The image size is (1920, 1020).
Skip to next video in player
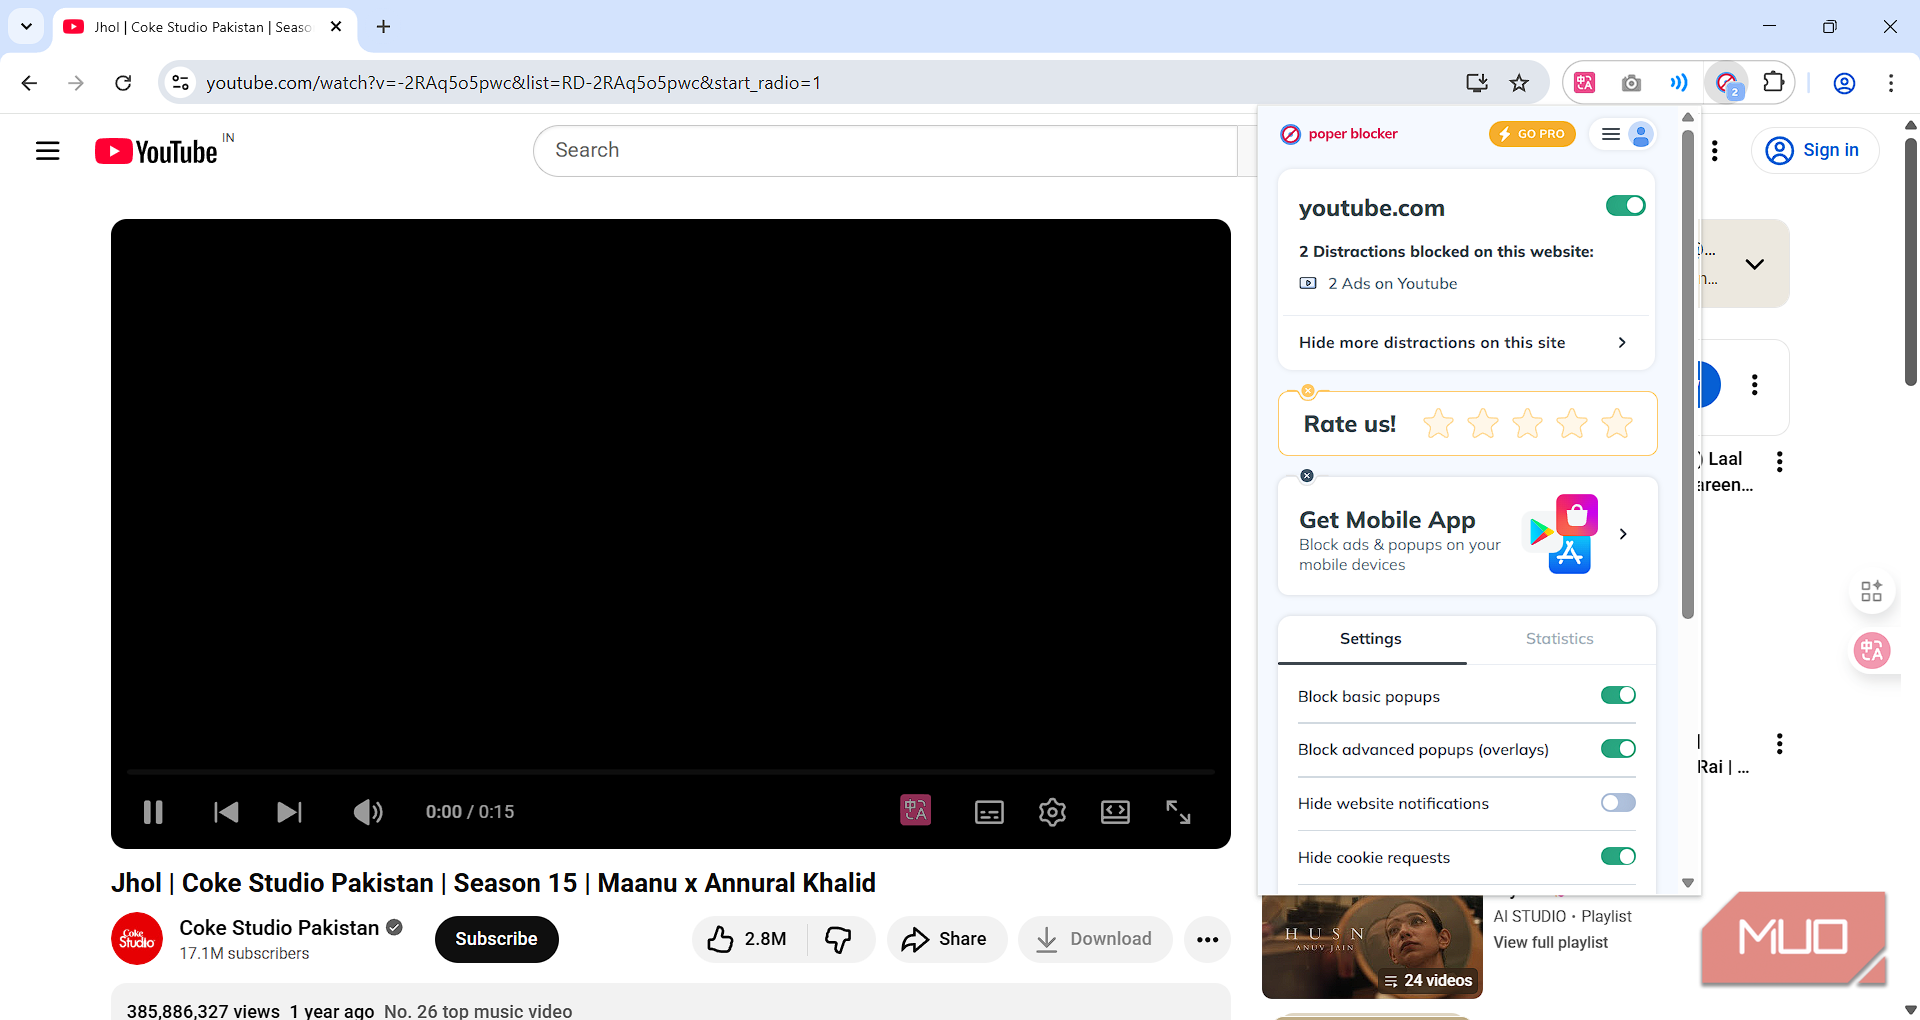289,812
